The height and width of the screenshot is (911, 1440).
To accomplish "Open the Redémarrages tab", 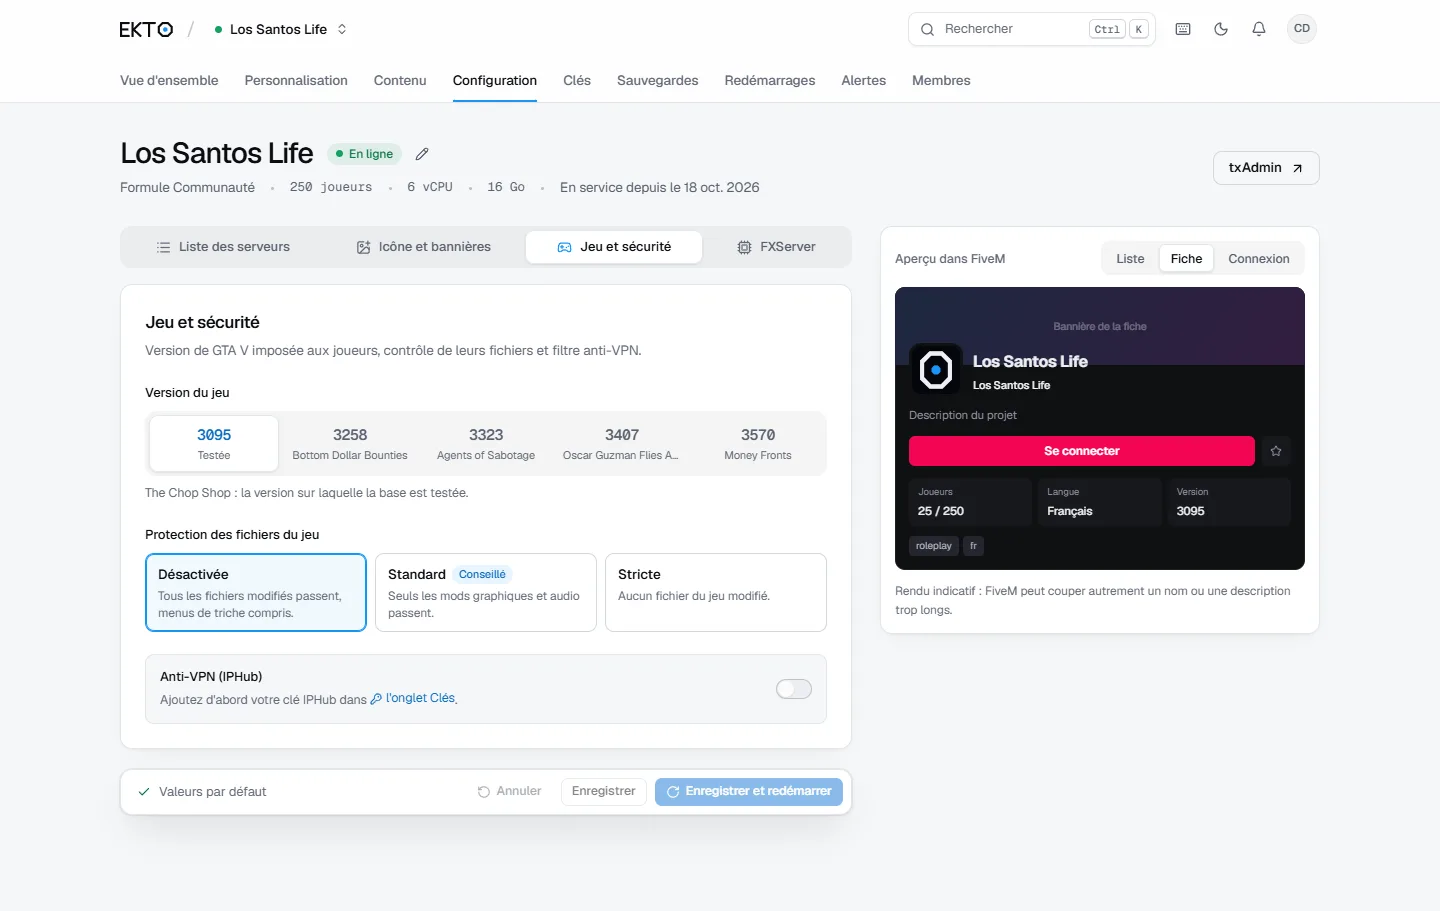I will (770, 80).
